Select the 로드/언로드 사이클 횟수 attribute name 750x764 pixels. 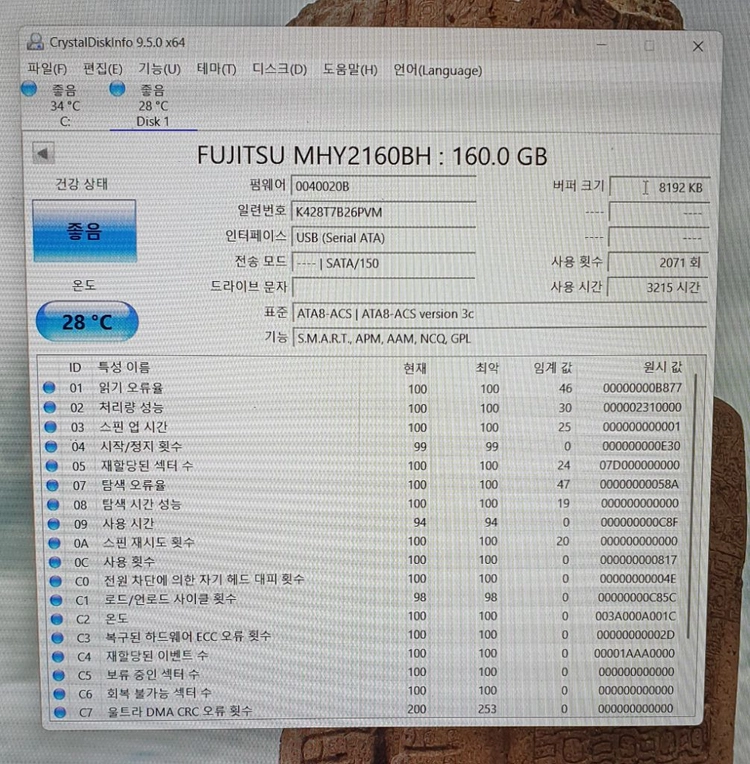(170, 599)
